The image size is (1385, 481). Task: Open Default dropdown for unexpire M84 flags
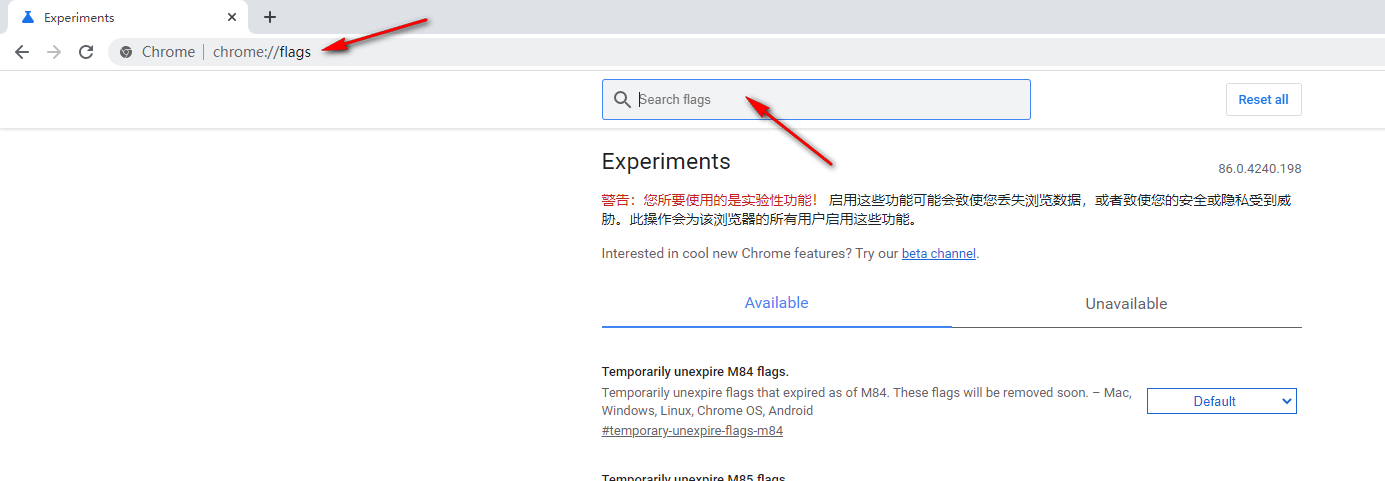(x=1221, y=401)
